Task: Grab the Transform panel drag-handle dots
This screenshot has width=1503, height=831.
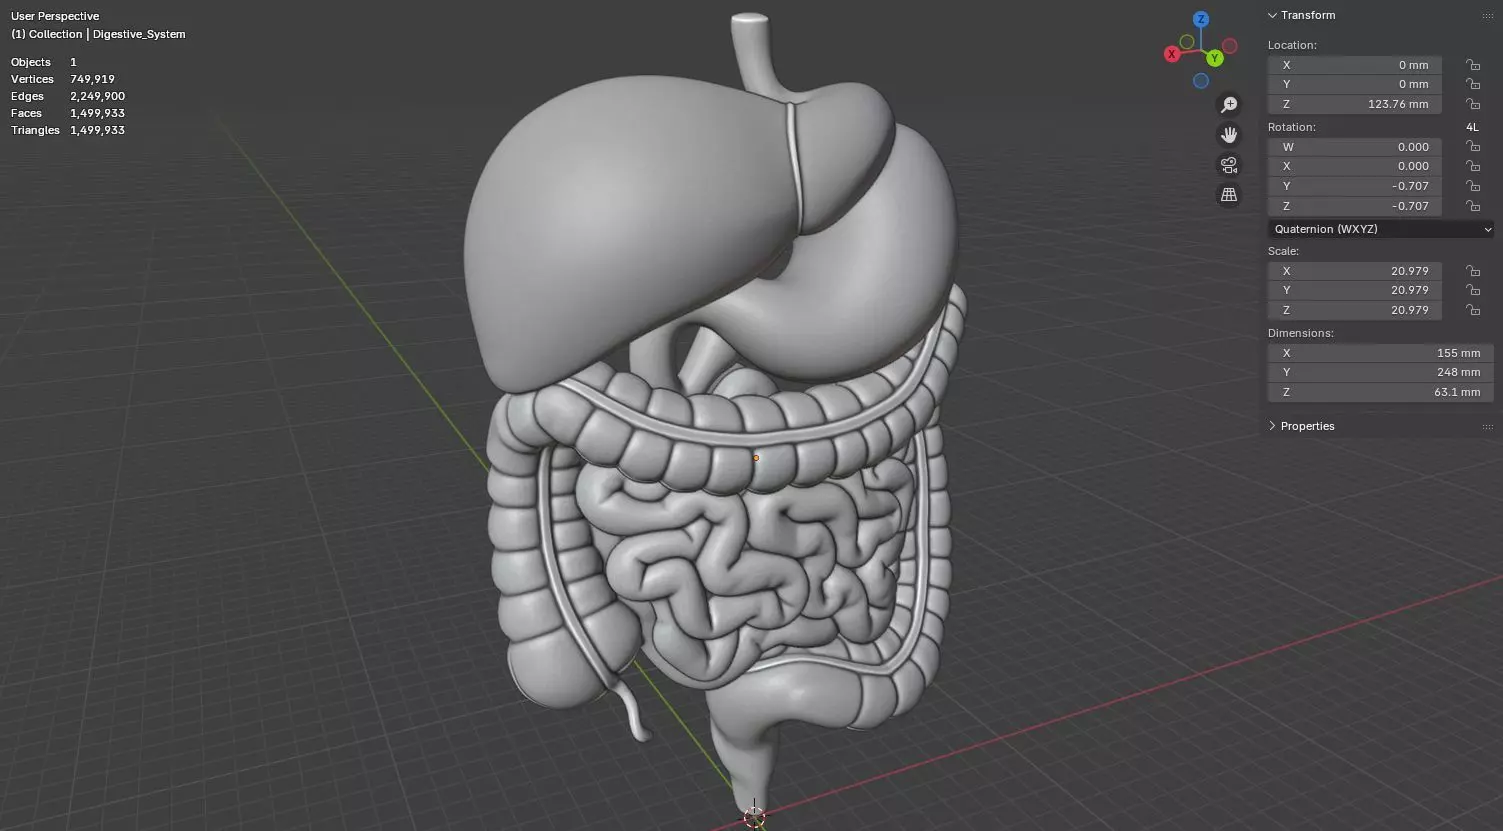Action: click(x=1487, y=16)
